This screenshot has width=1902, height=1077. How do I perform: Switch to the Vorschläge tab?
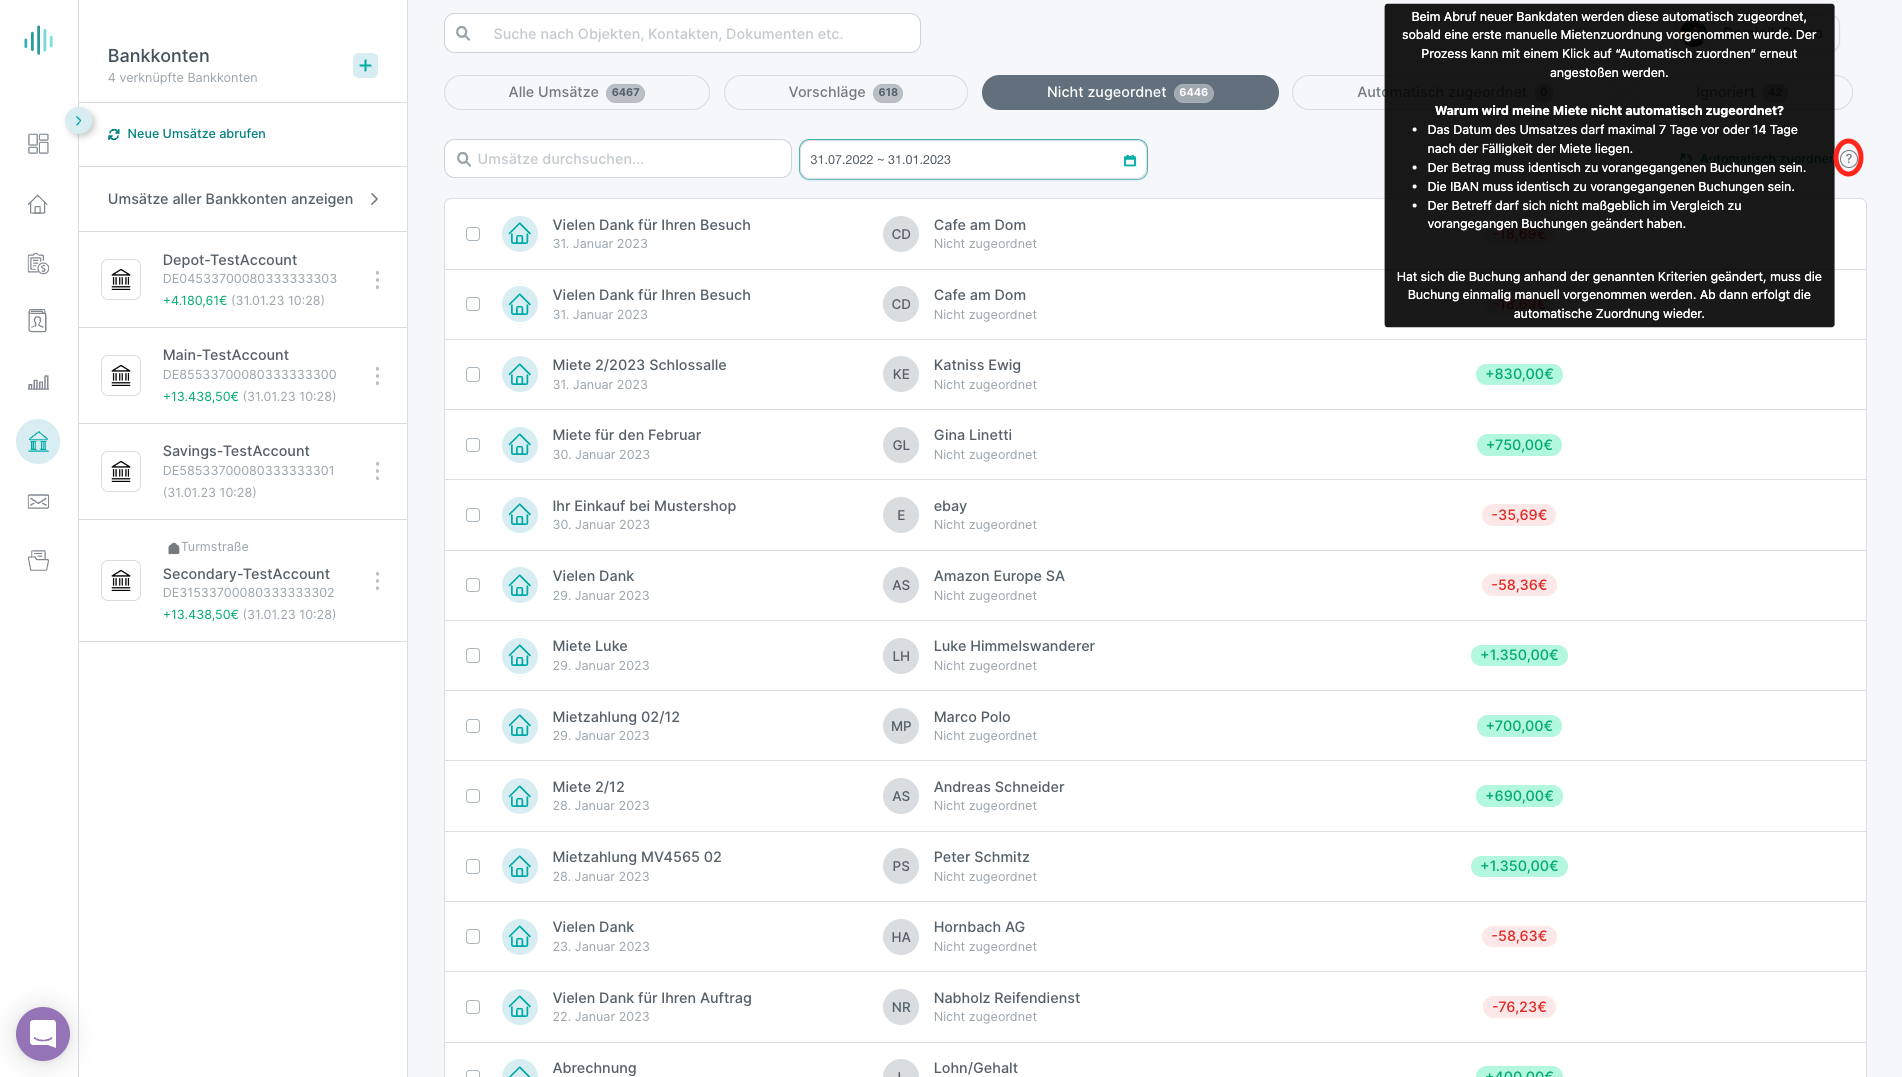(x=845, y=92)
